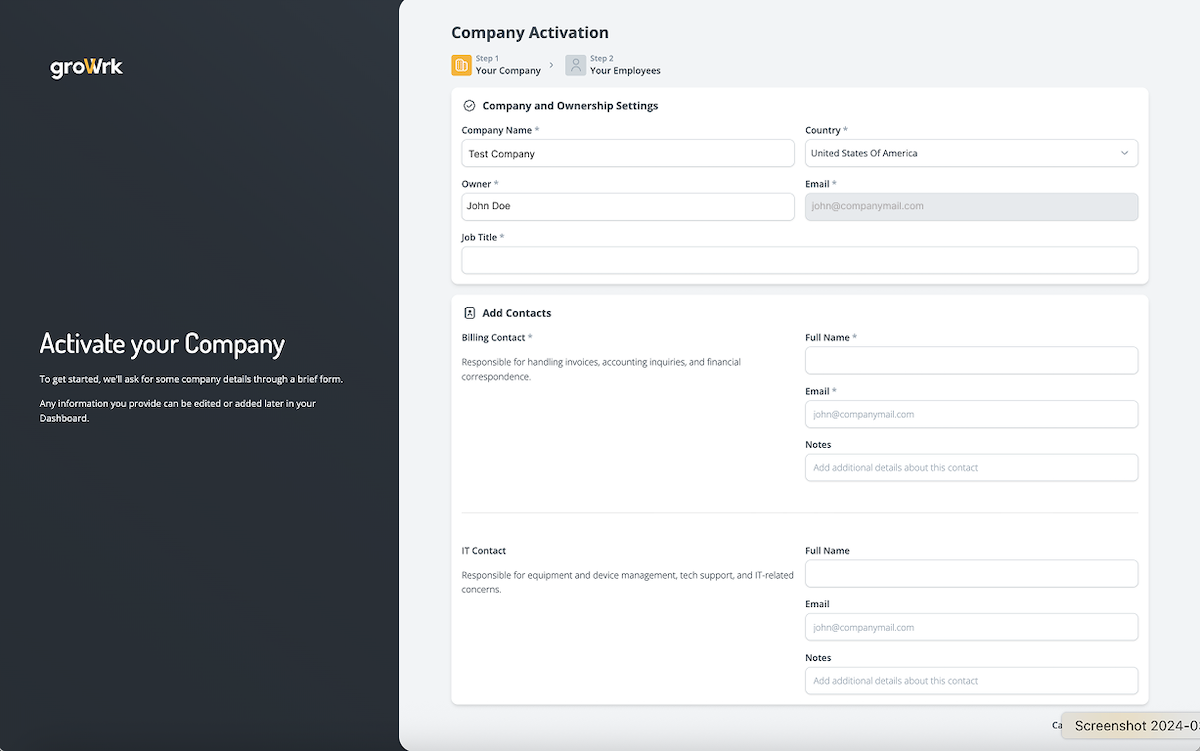This screenshot has height=751, width=1200.
Task: Click the groWrk logo
Action: [x=86, y=67]
